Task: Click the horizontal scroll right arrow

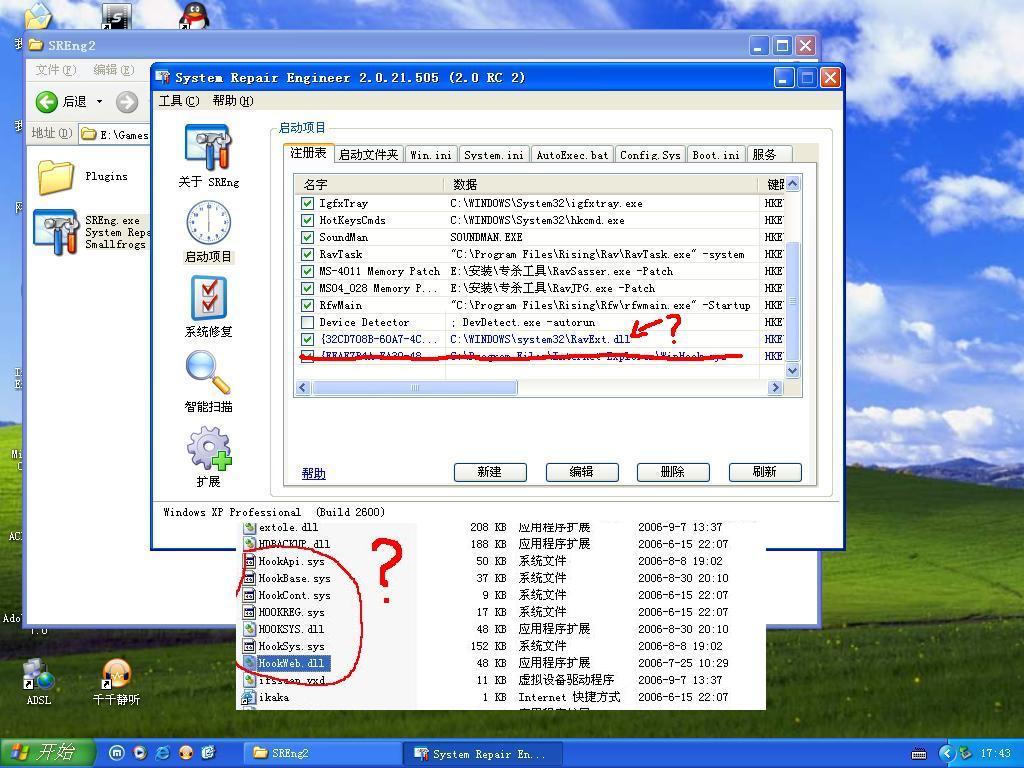Action: tap(775, 388)
